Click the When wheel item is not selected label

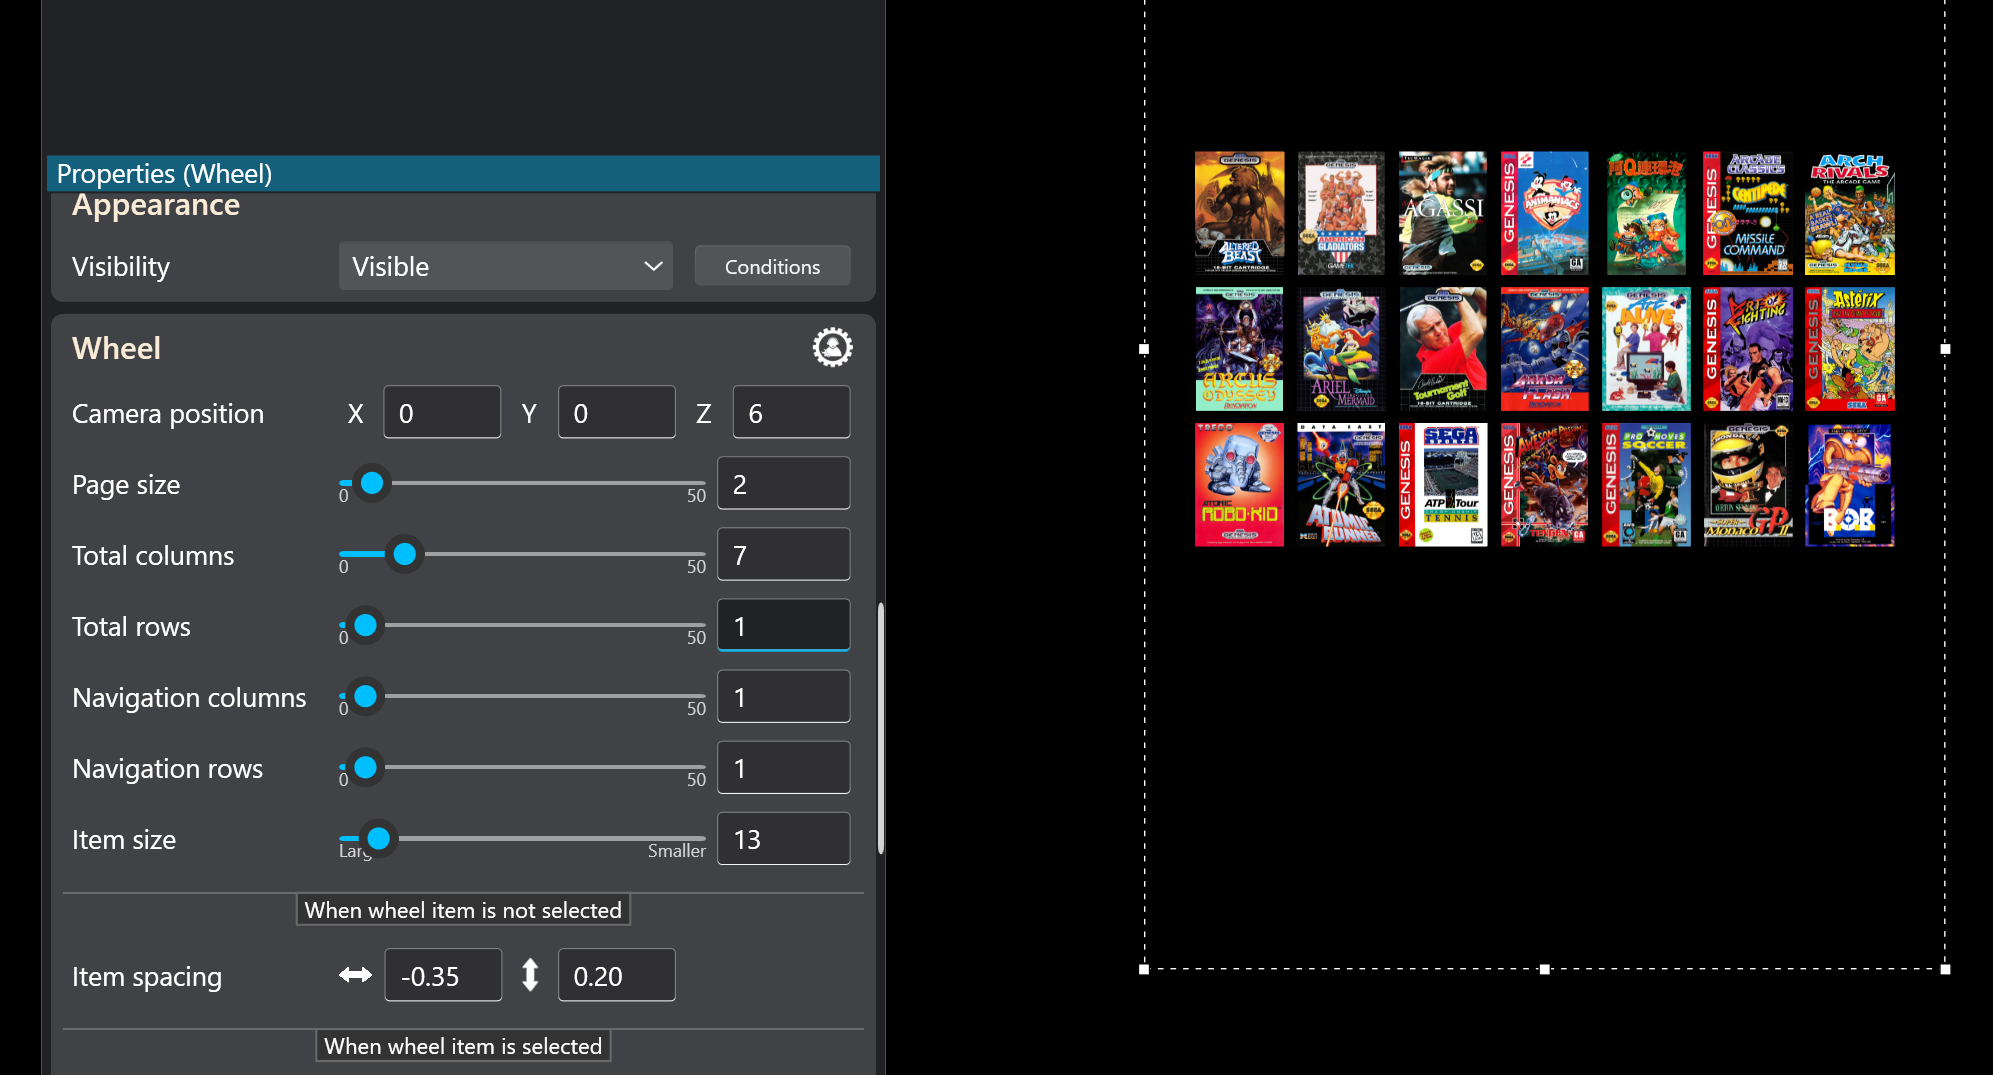463,910
